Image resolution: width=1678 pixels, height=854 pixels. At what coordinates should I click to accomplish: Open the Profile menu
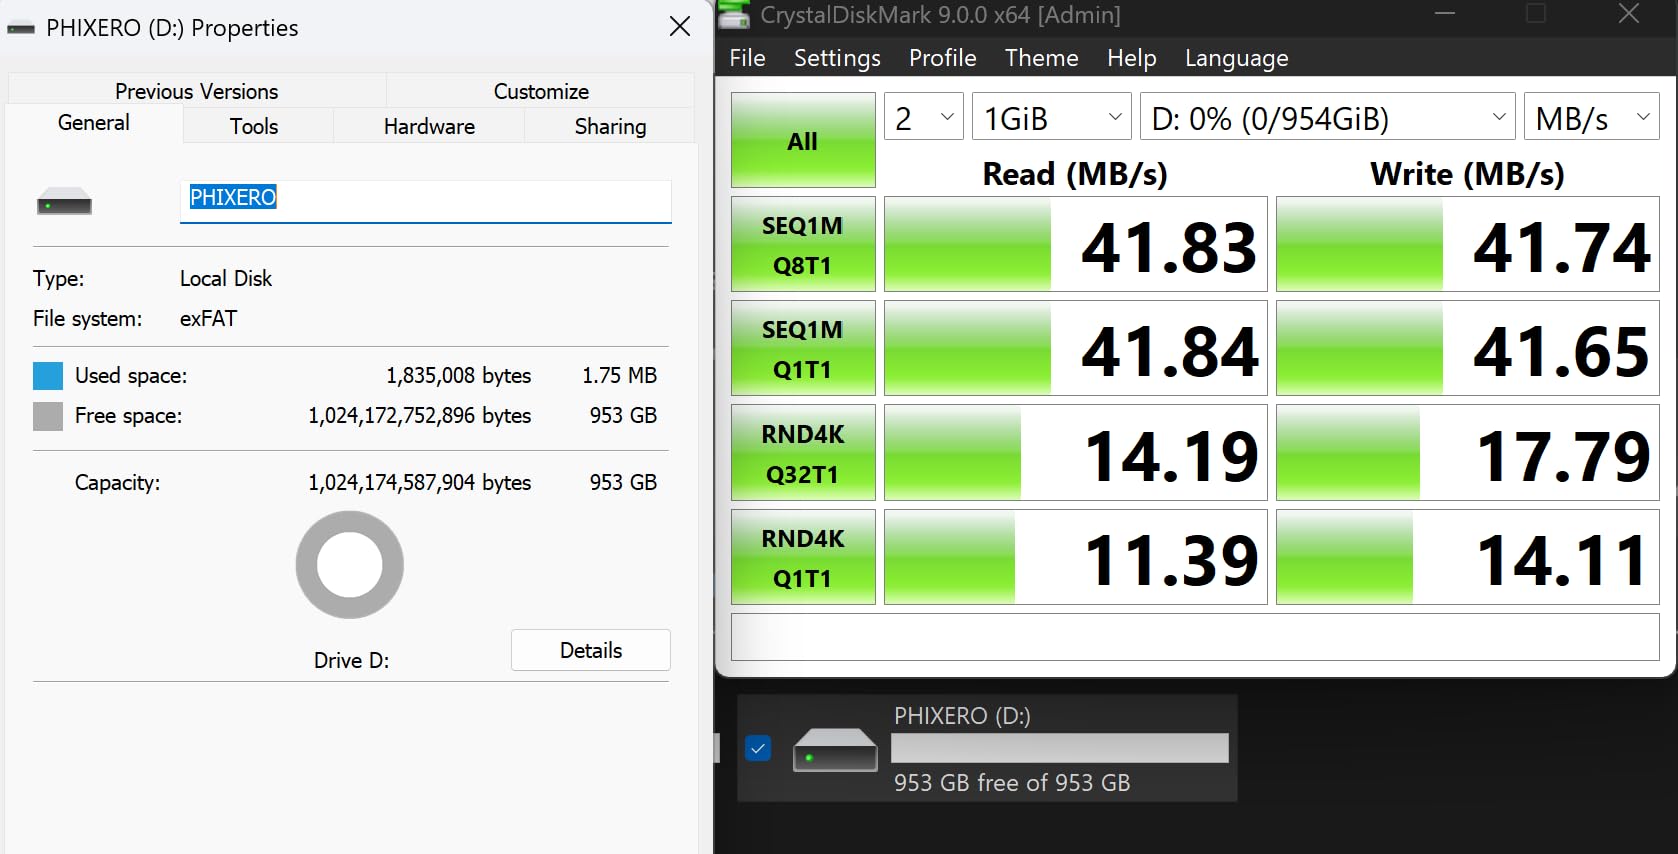click(942, 58)
